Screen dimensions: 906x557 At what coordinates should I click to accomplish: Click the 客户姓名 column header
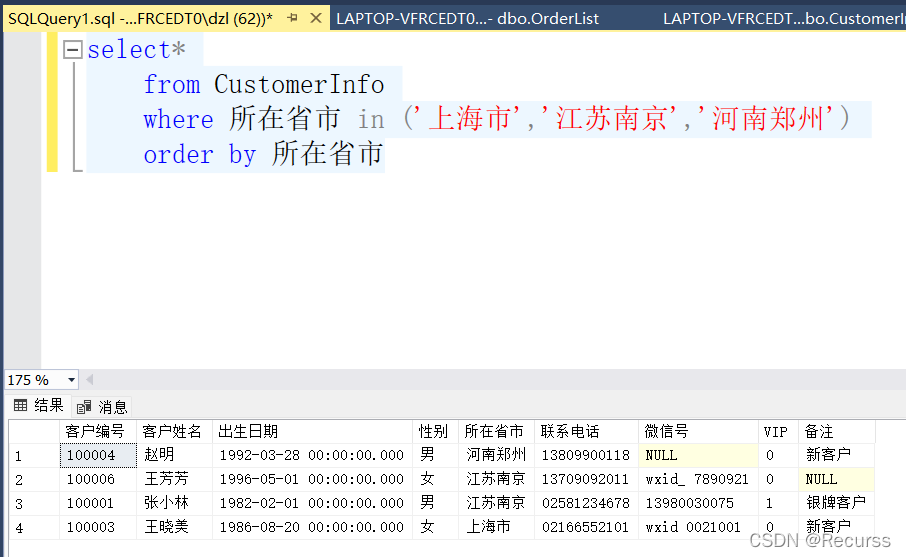[174, 431]
